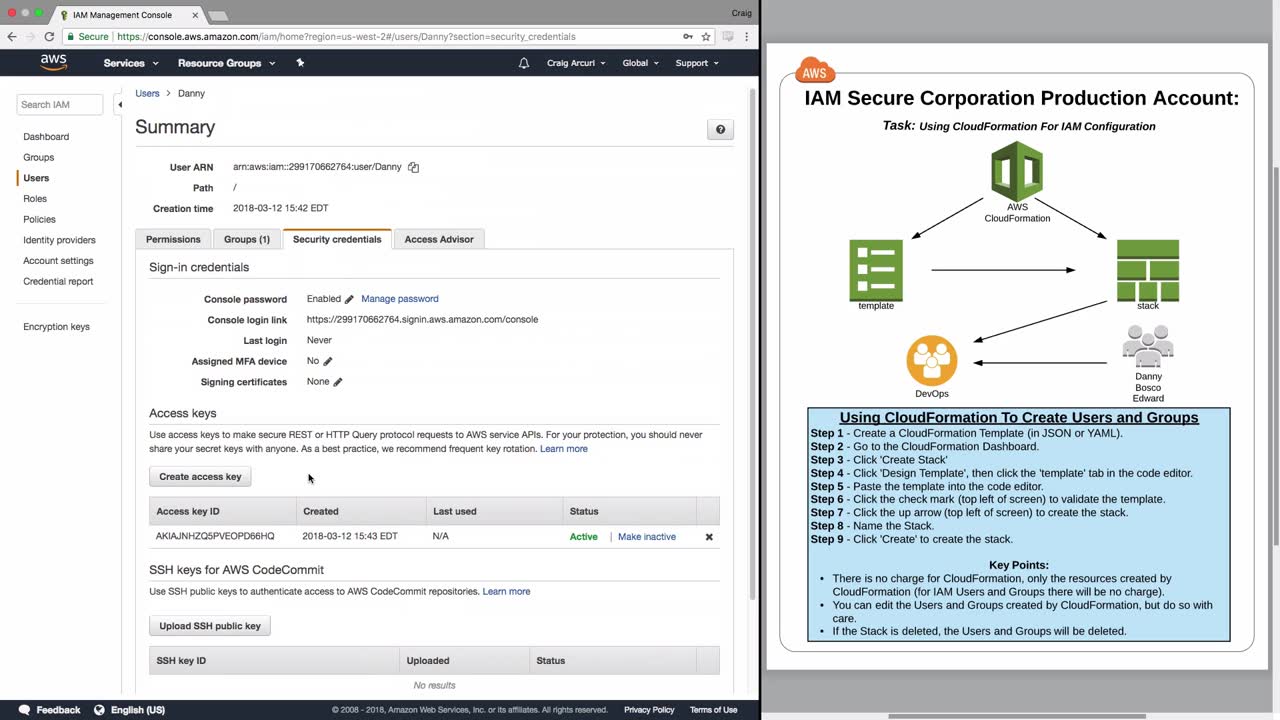
Task: Click the Users breadcrumb link
Action: (x=147, y=93)
